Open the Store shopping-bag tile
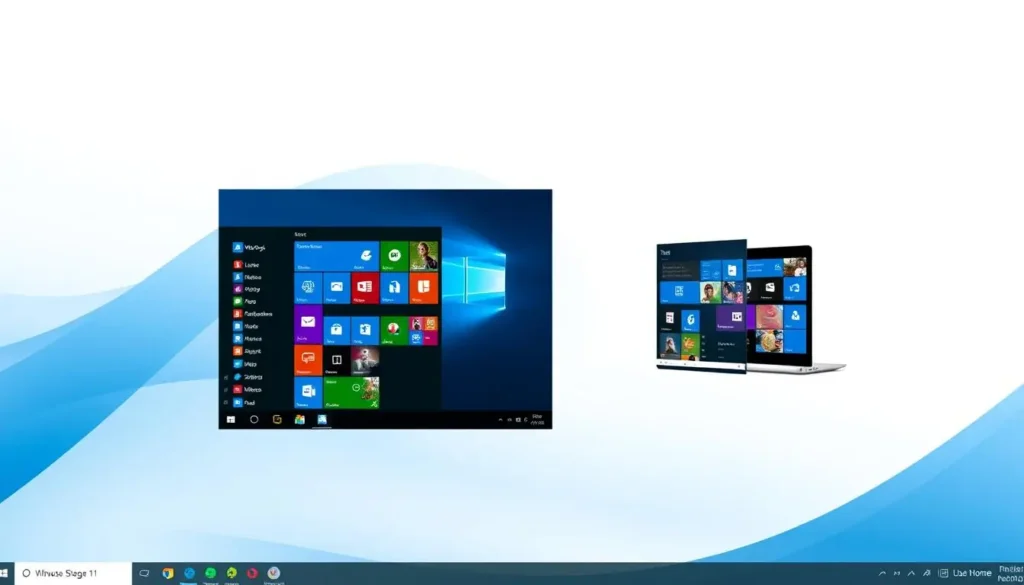Image resolution: width=1024 pixels, height=585 pixels. [x=337, y=330]
